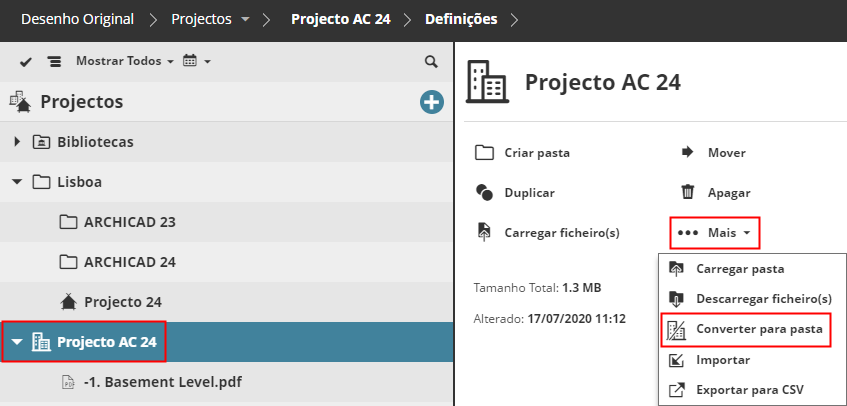Expand the Bibliotecas tree node

click(17, 142)
